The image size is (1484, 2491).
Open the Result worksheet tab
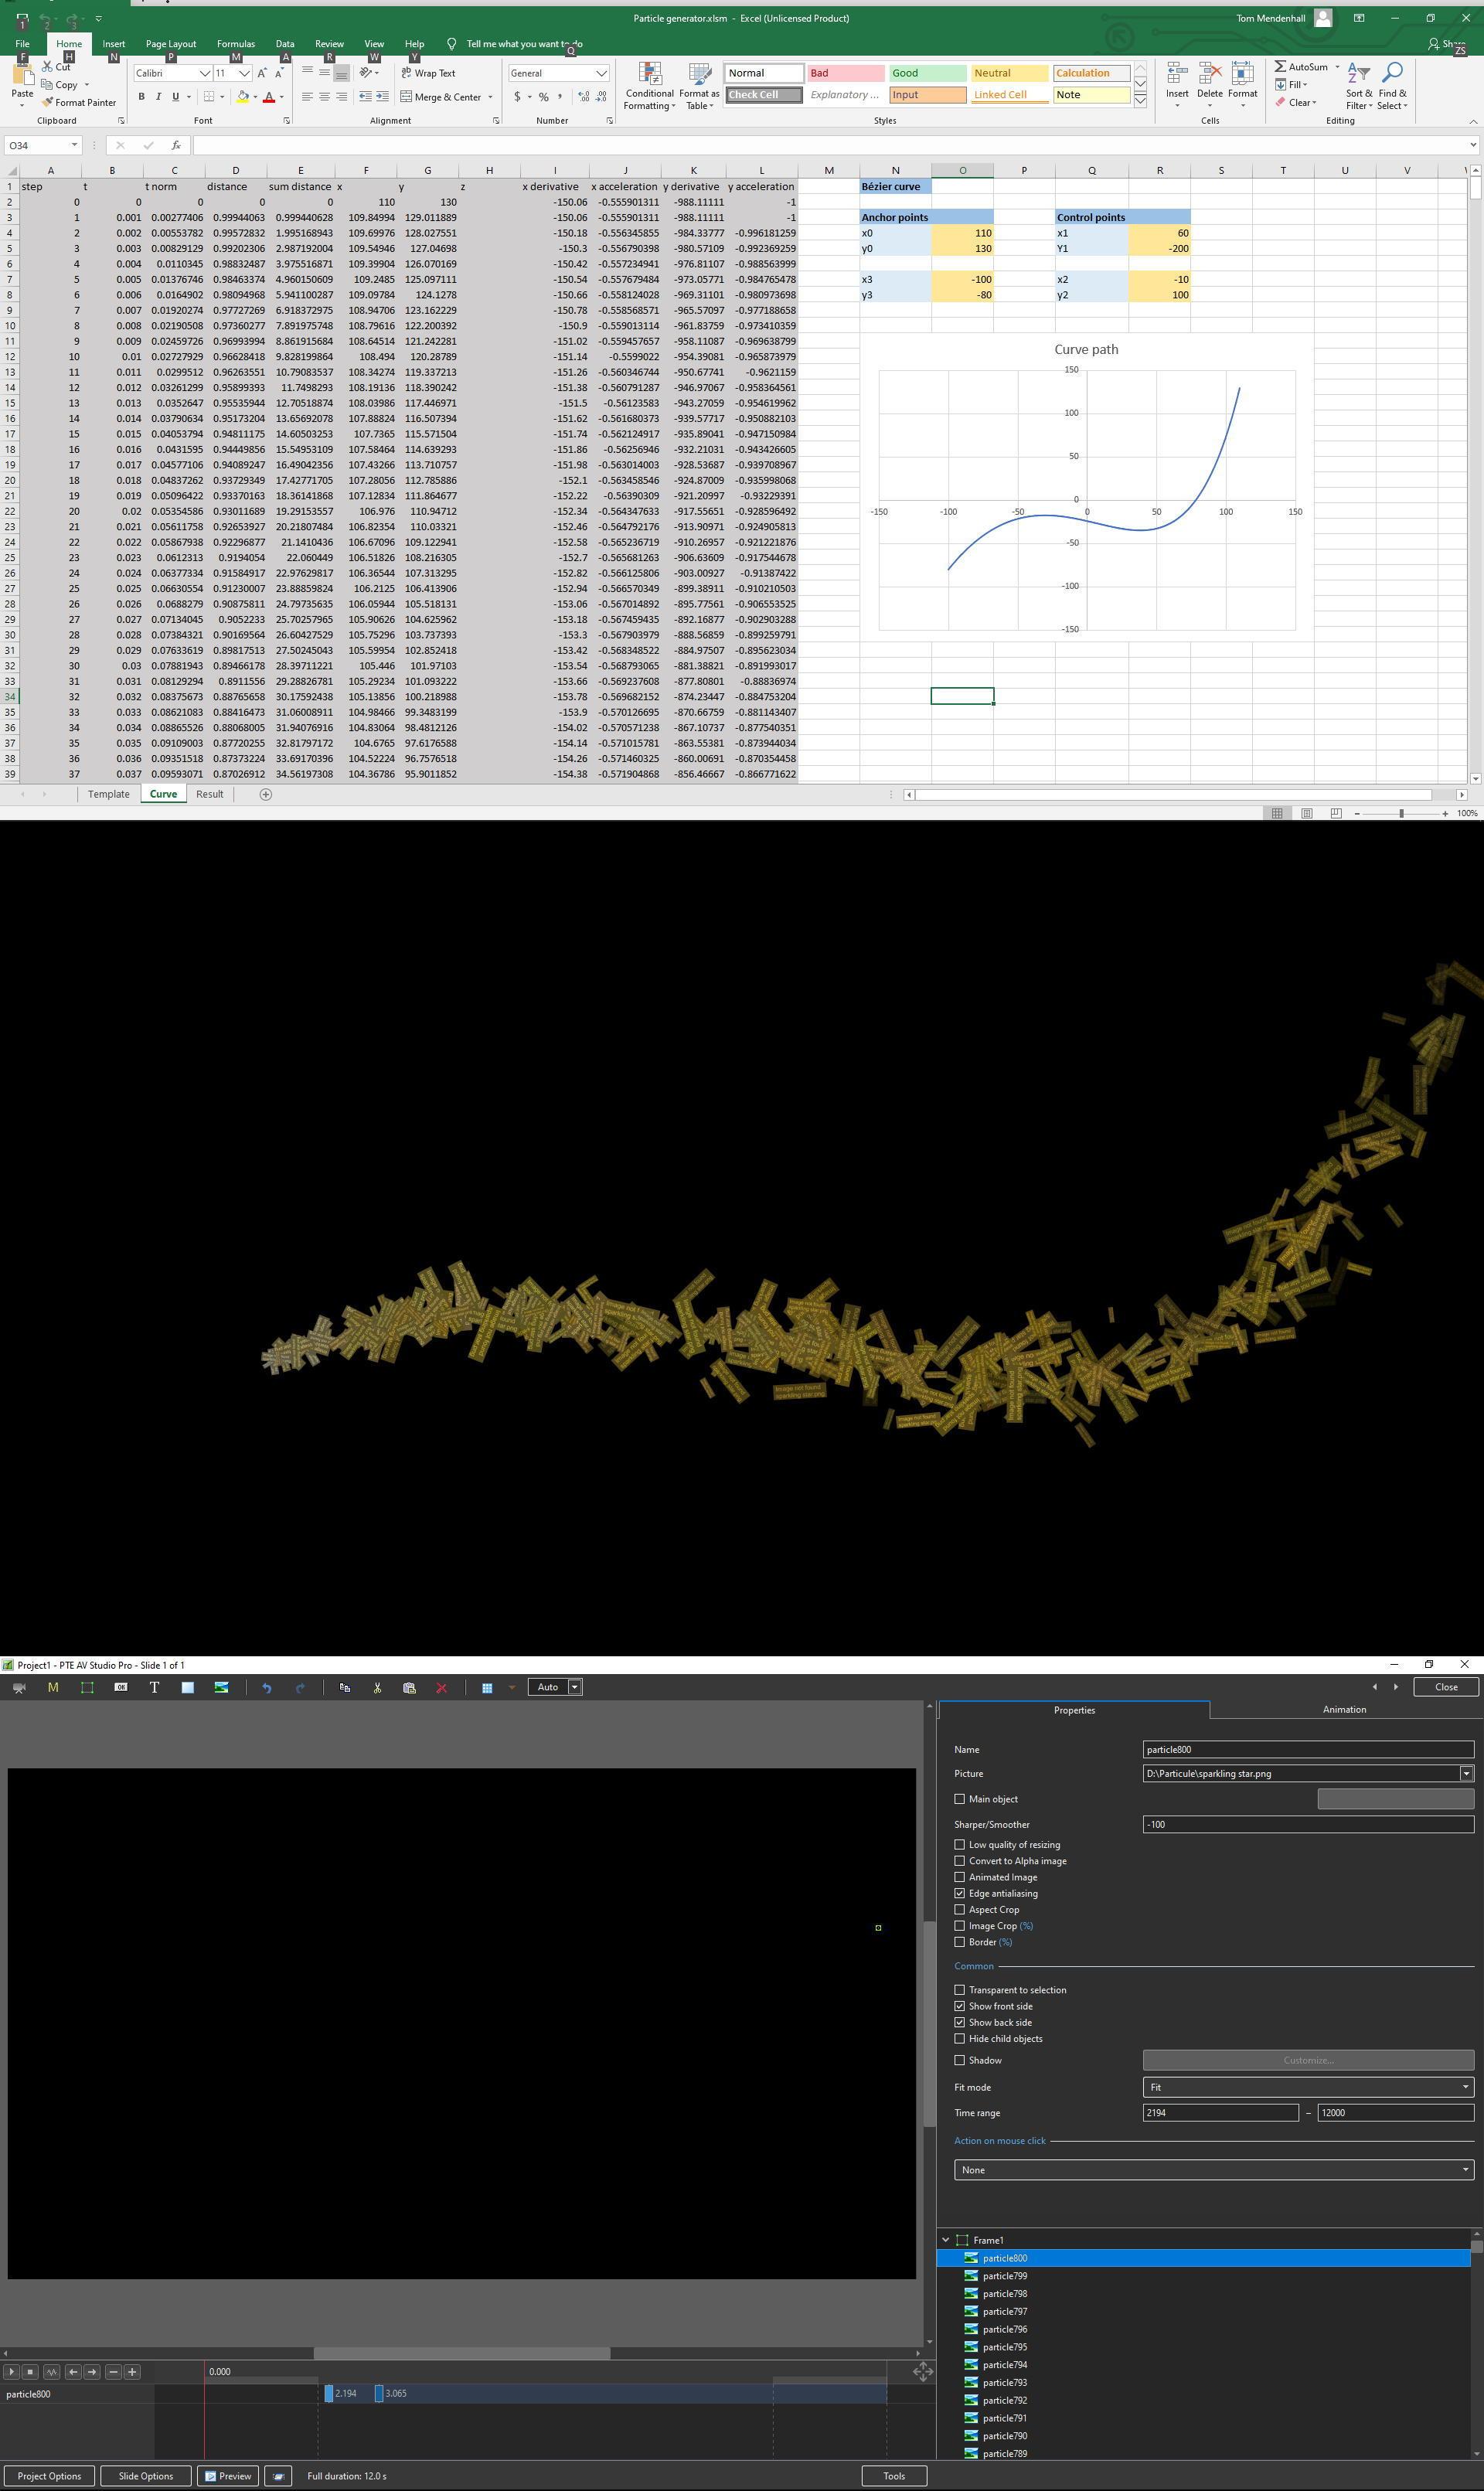pos(209,794)
